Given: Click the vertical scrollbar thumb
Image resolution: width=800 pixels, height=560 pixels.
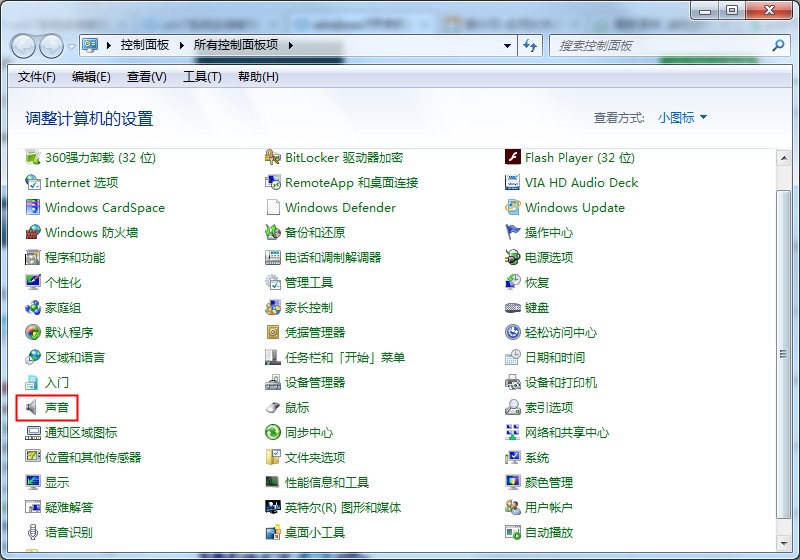Looking at the screenshot, I should click(783, 354).
